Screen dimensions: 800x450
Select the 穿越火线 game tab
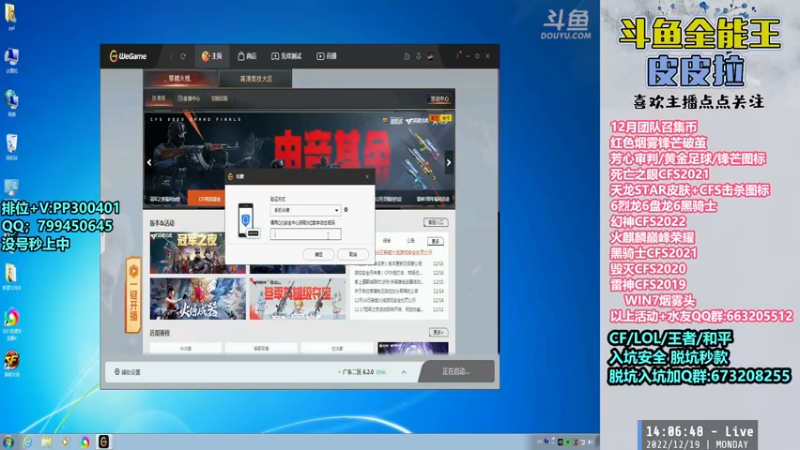tap(180, 79)
